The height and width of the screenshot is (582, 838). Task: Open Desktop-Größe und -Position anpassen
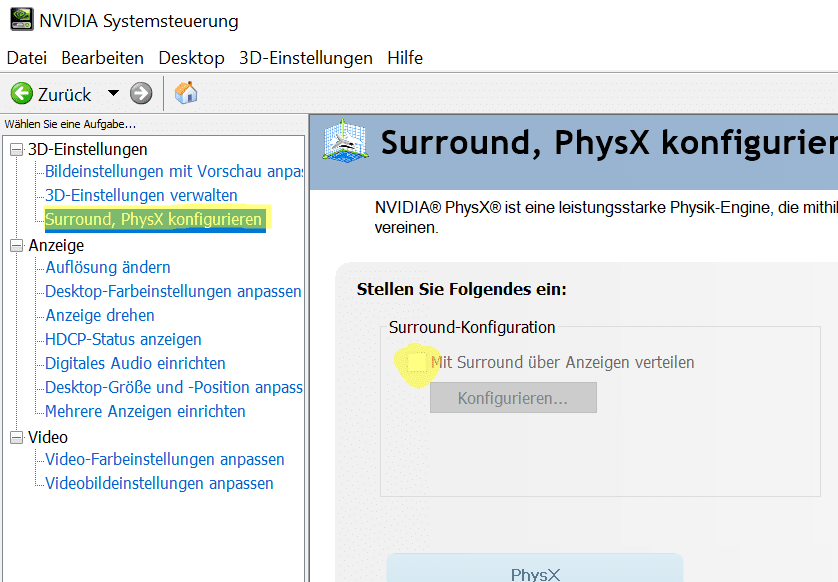[x=174, y=387]
